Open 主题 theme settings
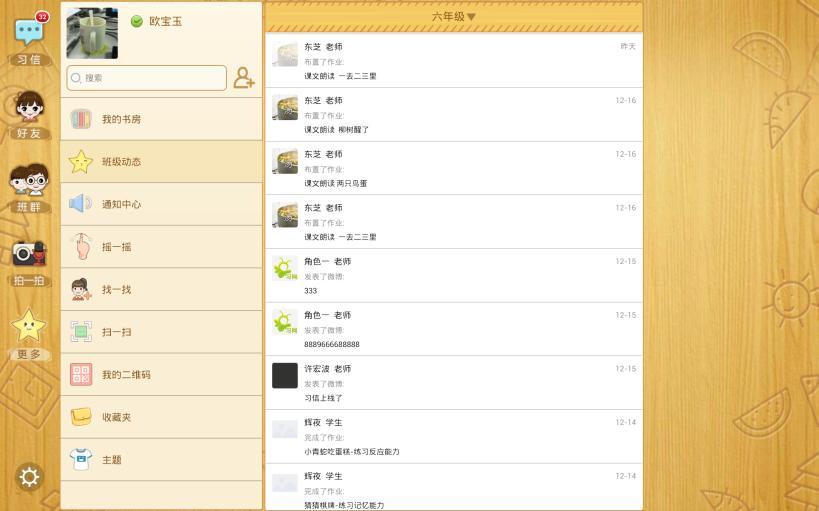The height and width of the screenshot is (511, 819). 161,460
